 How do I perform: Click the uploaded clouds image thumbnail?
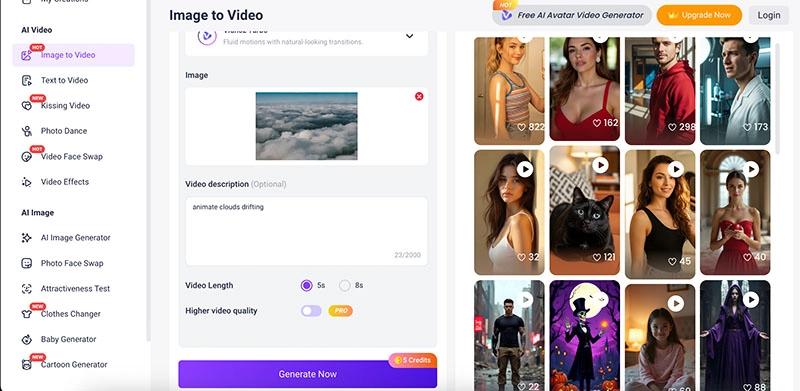[306, 126]
